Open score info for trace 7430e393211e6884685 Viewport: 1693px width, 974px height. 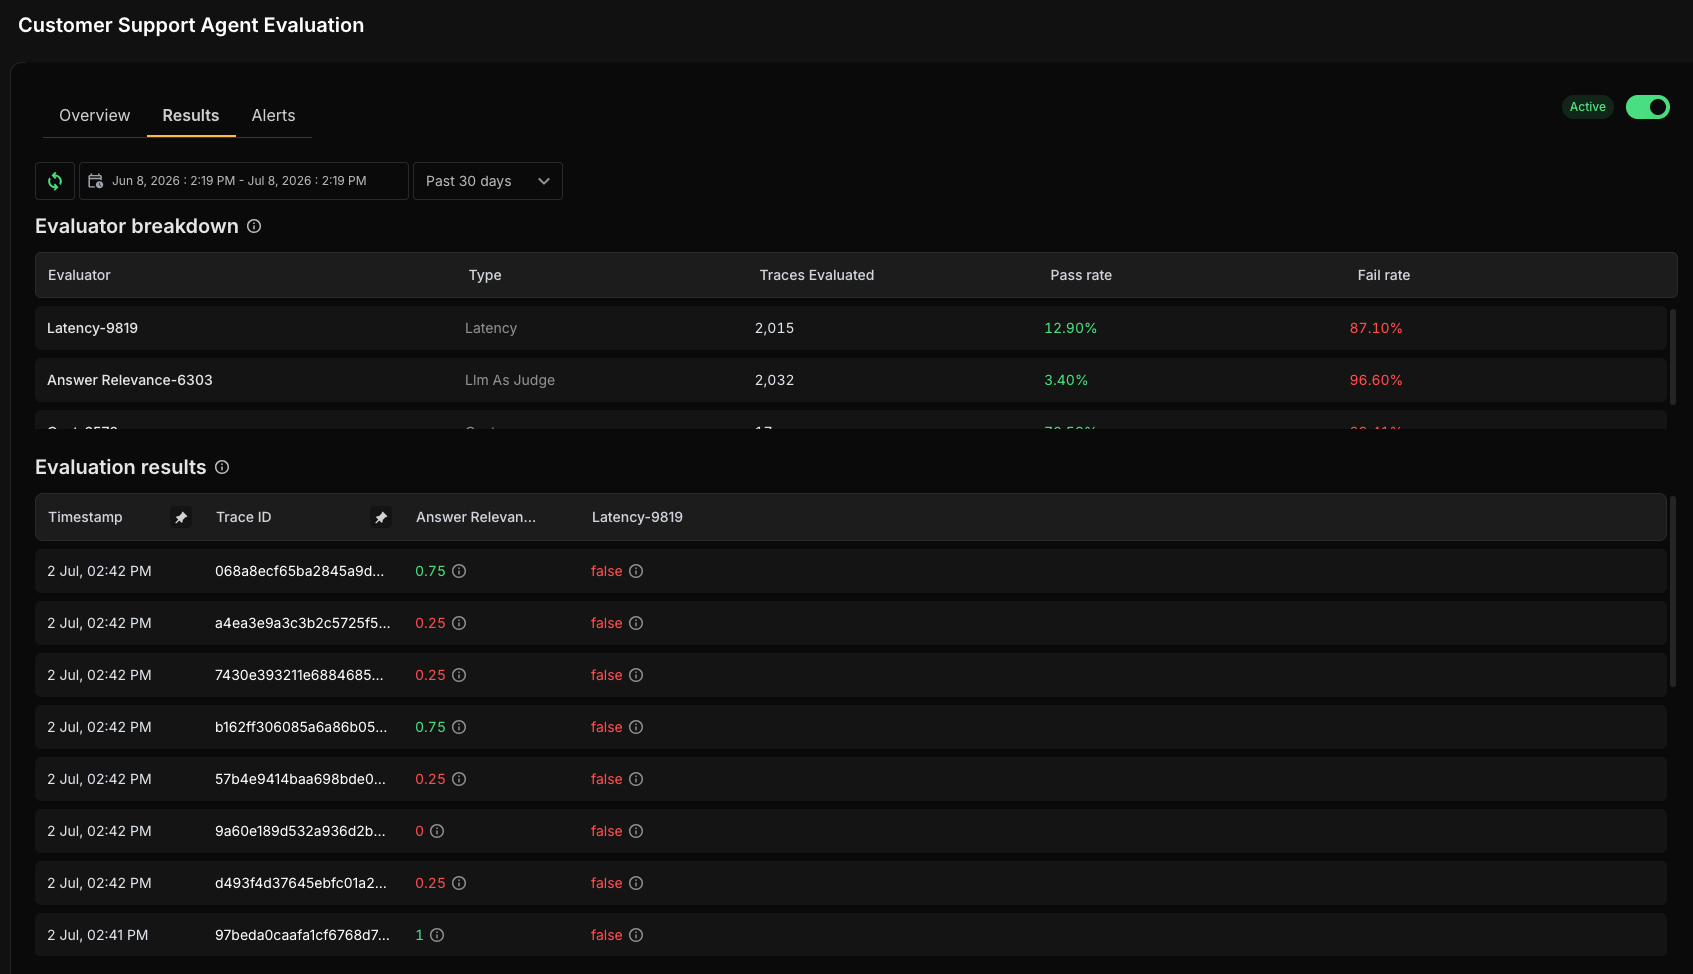coord(459,675)
